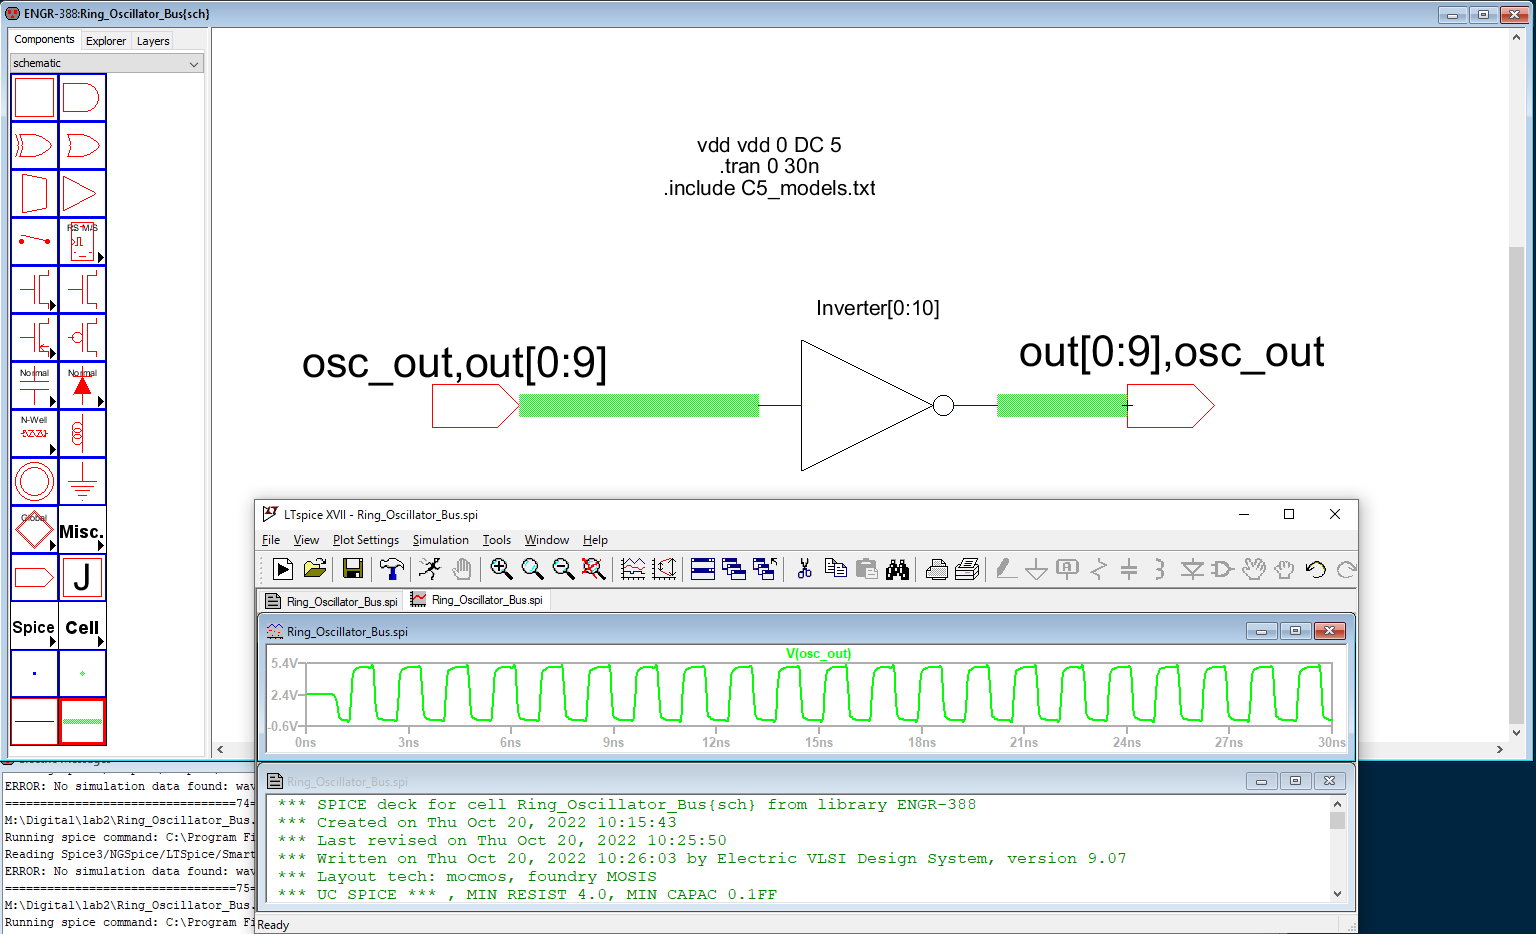Switch to Ring_Oscillator_Bus.spi waveform tab
This screenshot has width=1536, height=934.
point(477,600)
